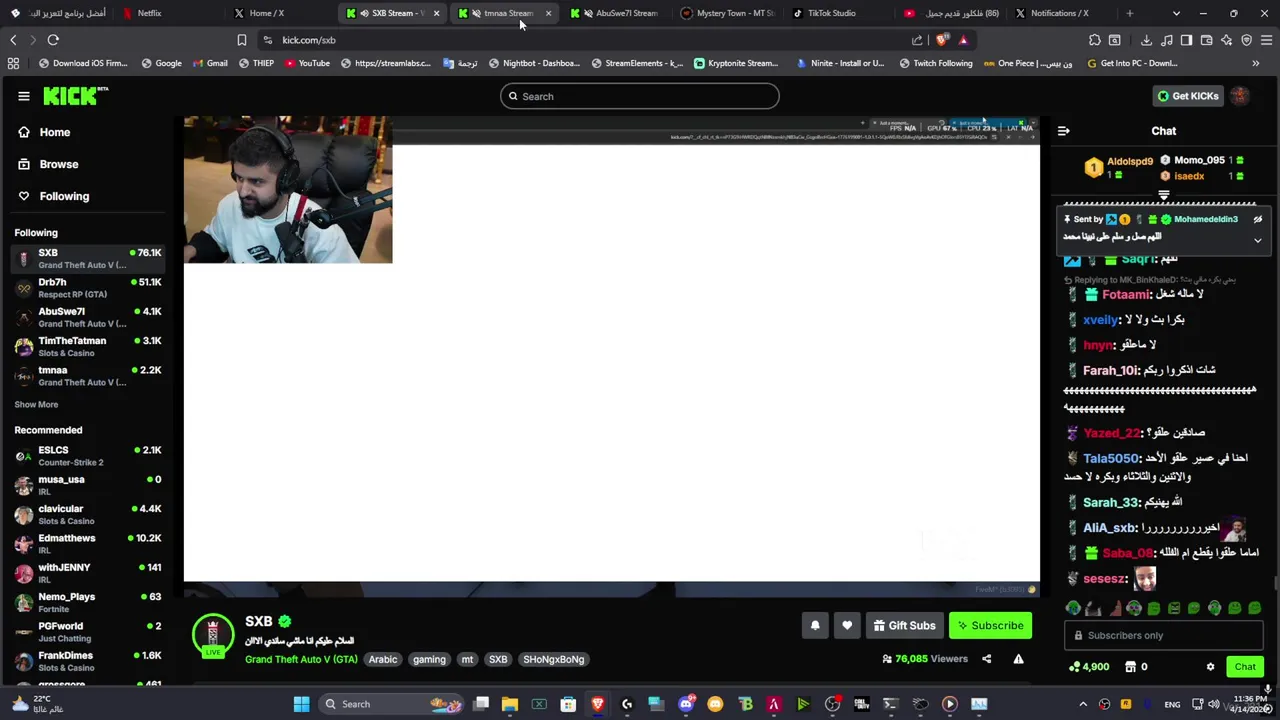Go back to previous page
The height and width of the screenshot is (720, 1280).
(13, 40)
